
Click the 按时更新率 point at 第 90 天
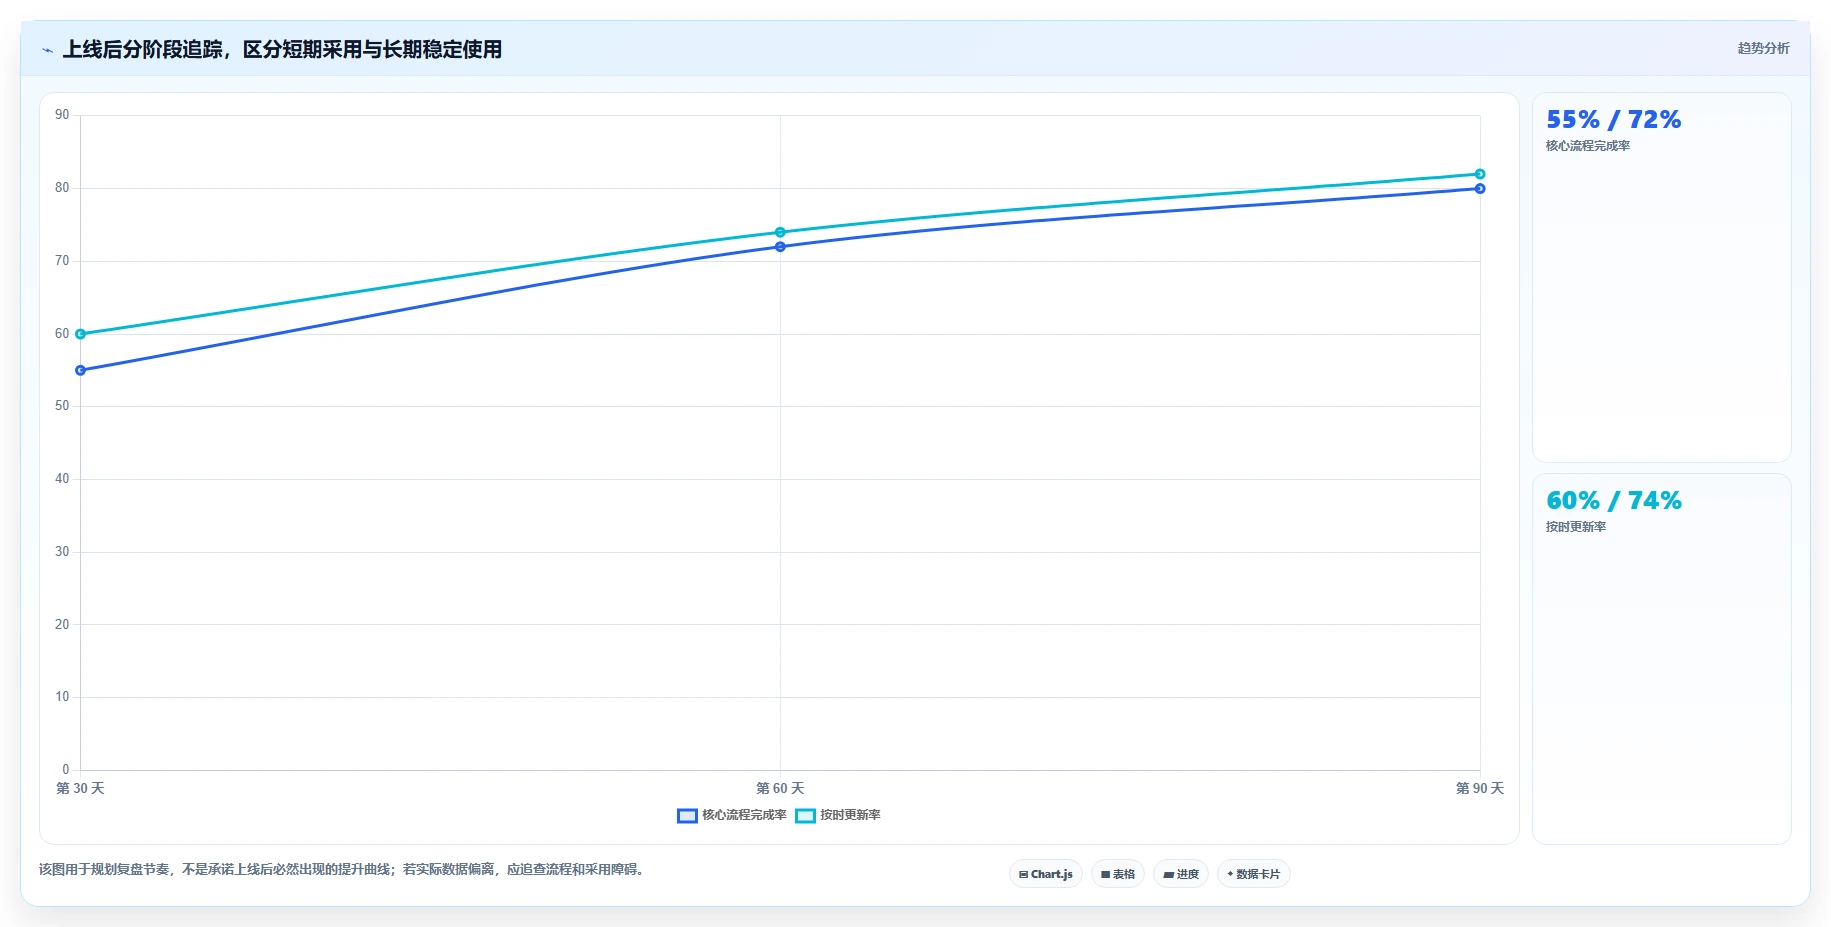tap(1480, 174)
